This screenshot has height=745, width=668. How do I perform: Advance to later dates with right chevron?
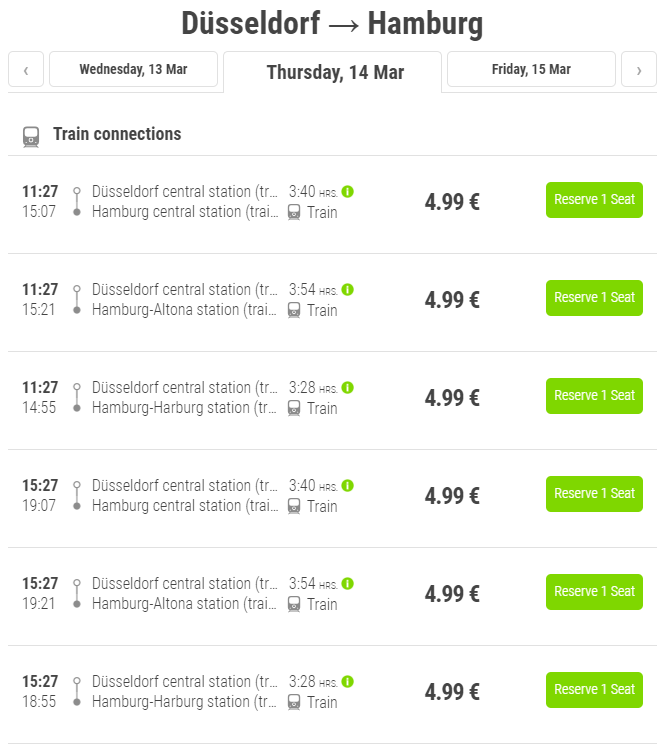coord(639,69)
